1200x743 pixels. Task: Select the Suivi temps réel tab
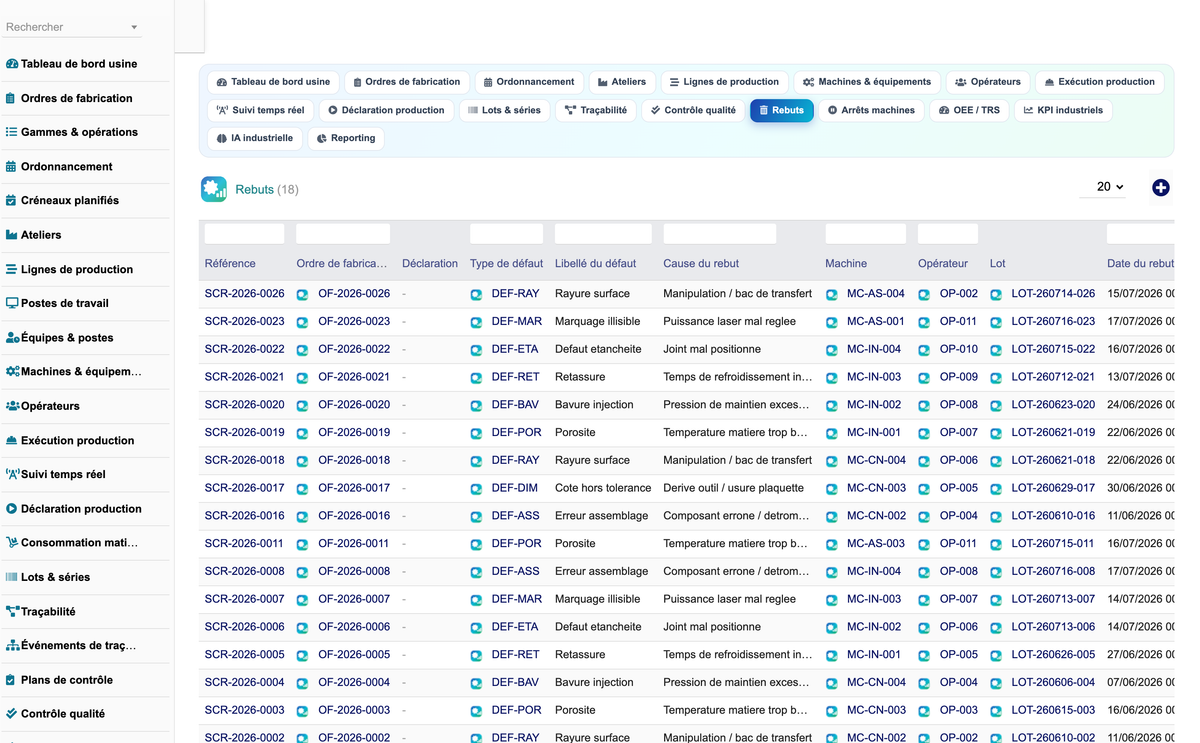coord(260,110)
